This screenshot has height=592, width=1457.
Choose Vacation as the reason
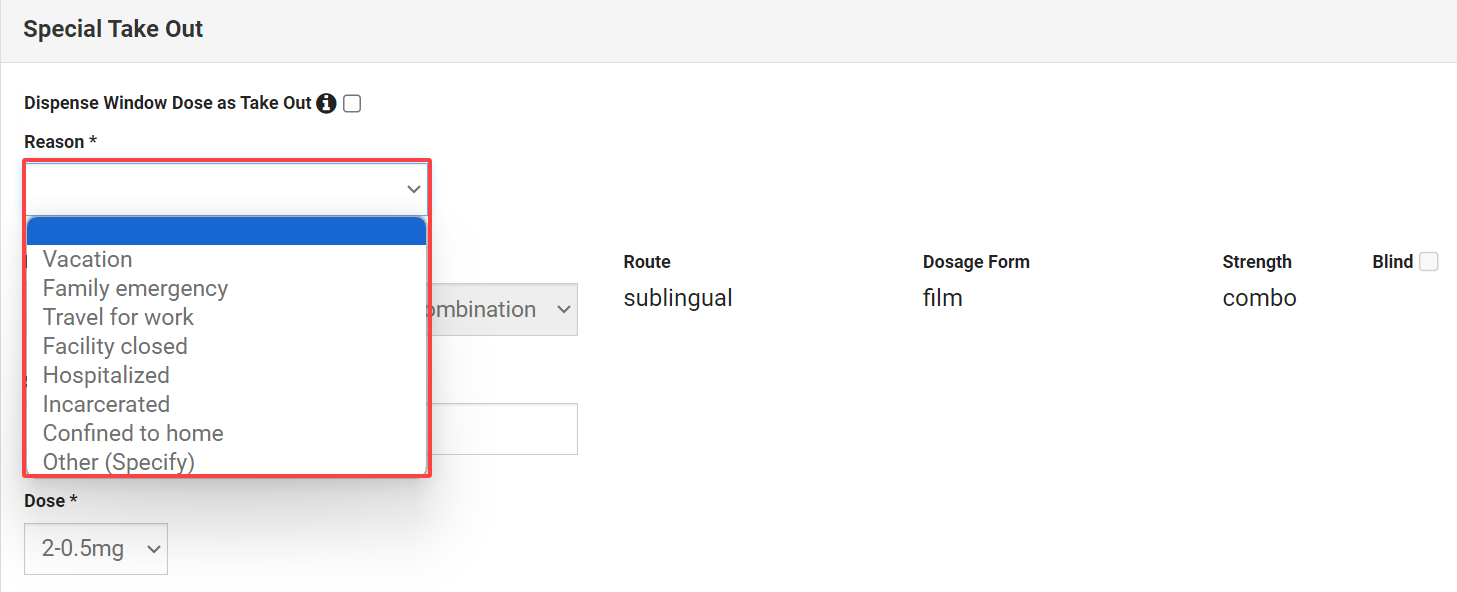[x=88, y=259]
